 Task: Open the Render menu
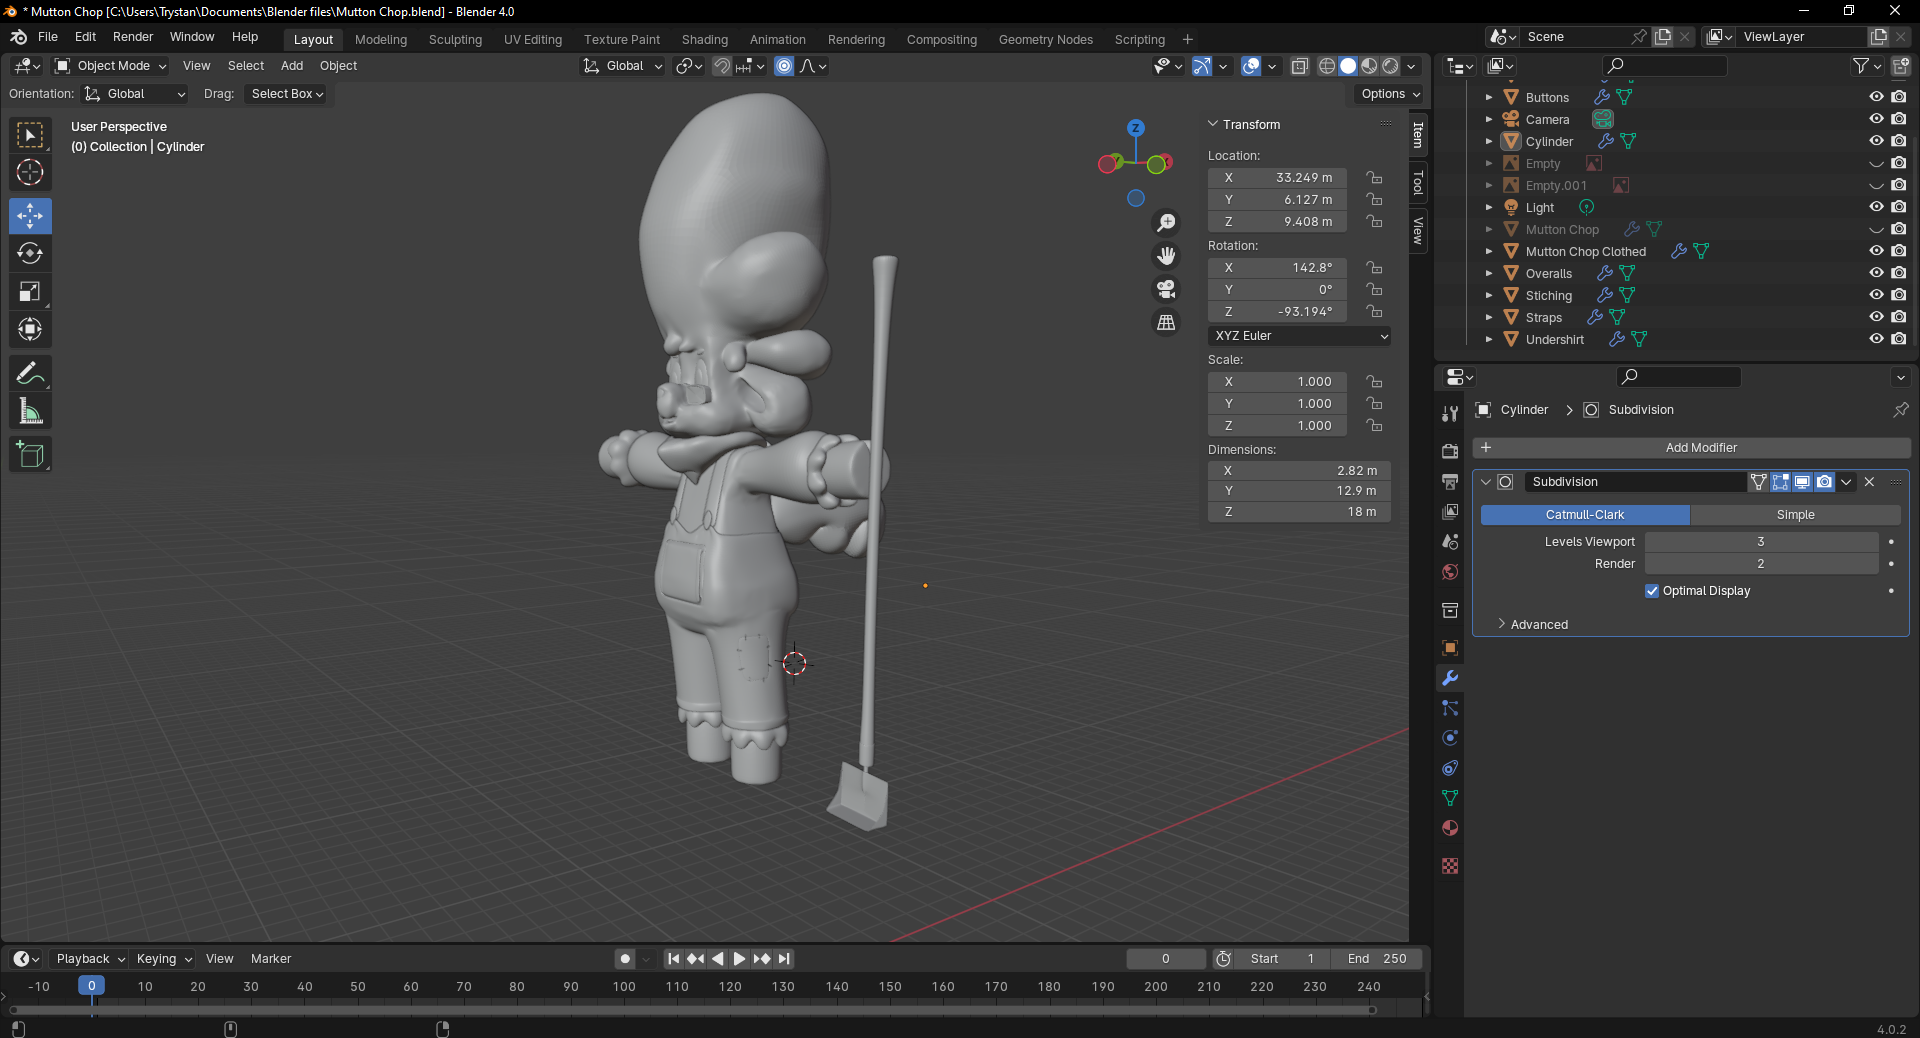(133, 37)
